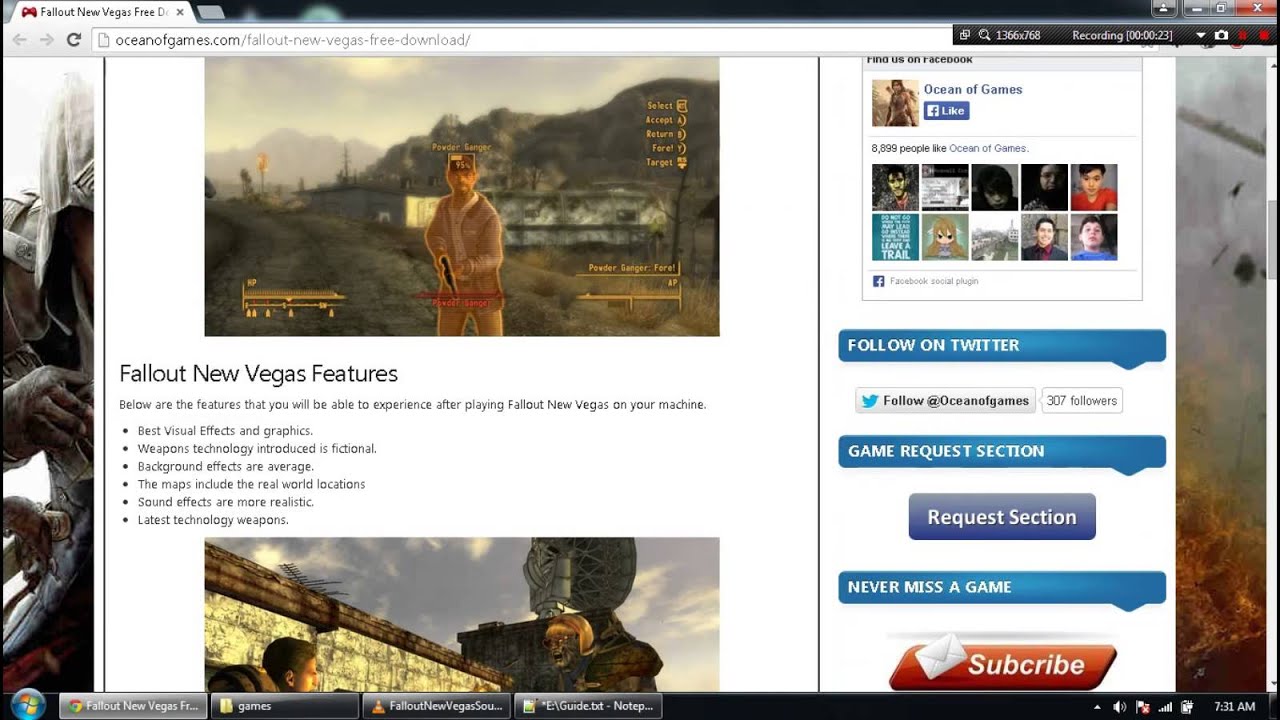Click Ocean of Games Facebook page avatar
This screenshot has height=720, width=1280.
click(x=895, y=103)
